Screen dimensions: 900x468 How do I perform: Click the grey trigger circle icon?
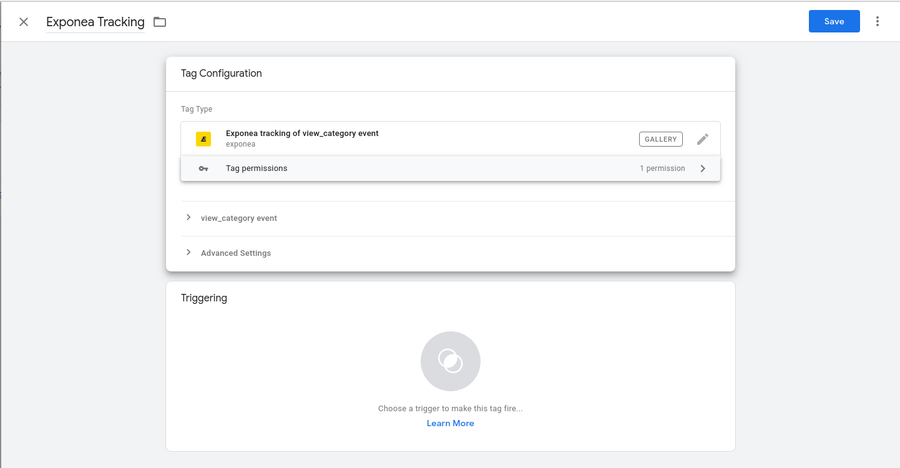point(450,361)
